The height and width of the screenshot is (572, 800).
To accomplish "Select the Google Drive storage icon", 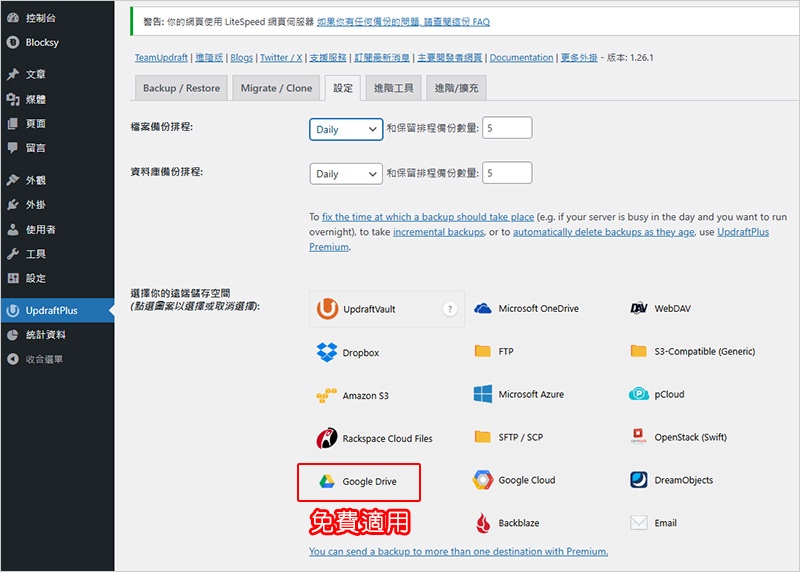I will pyautogui.click(x=326, y=481).
